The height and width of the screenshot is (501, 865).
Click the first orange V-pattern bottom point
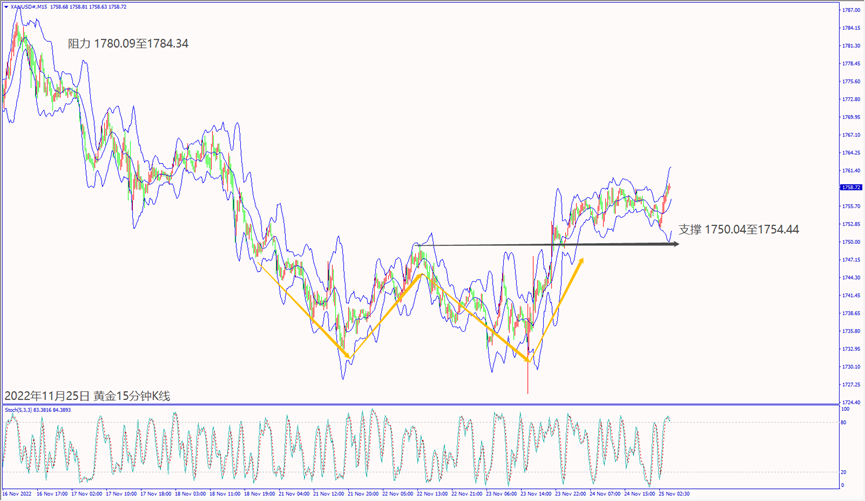pos(347,357)
